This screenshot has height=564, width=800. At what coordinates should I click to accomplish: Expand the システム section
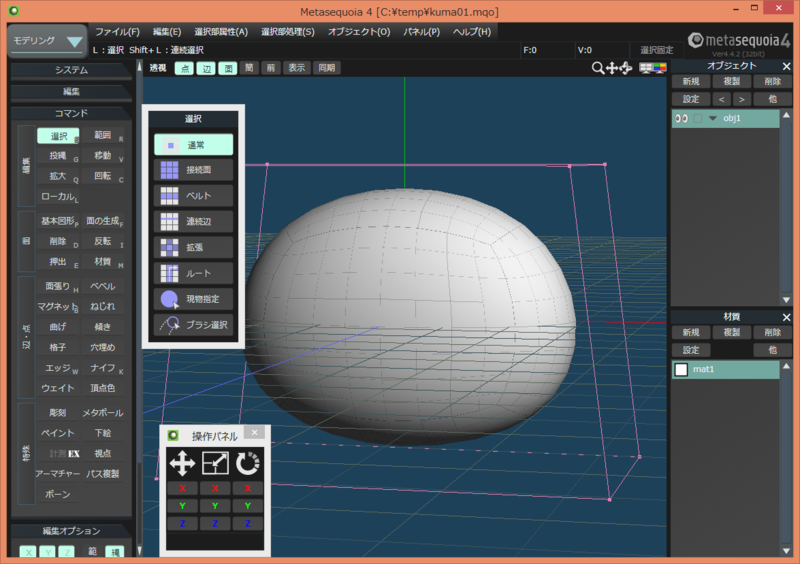(71, 70)
